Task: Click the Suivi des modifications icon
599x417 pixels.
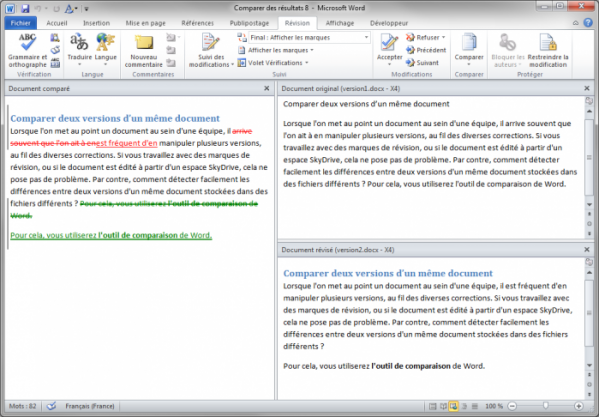Action: tap(210, 43)
